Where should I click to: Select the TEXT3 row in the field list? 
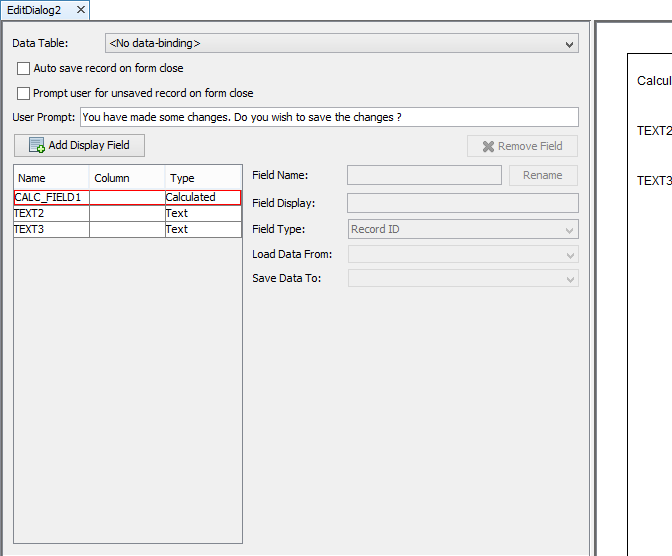tap(50, 230)
